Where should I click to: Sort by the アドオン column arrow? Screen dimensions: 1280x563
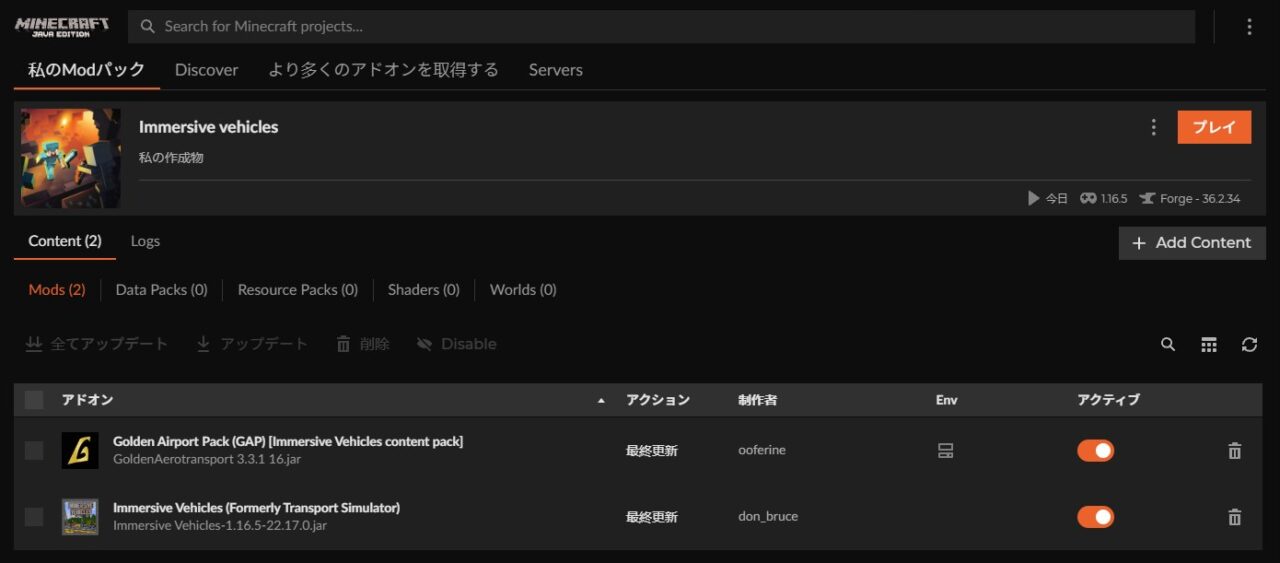[x=601, y=400]
